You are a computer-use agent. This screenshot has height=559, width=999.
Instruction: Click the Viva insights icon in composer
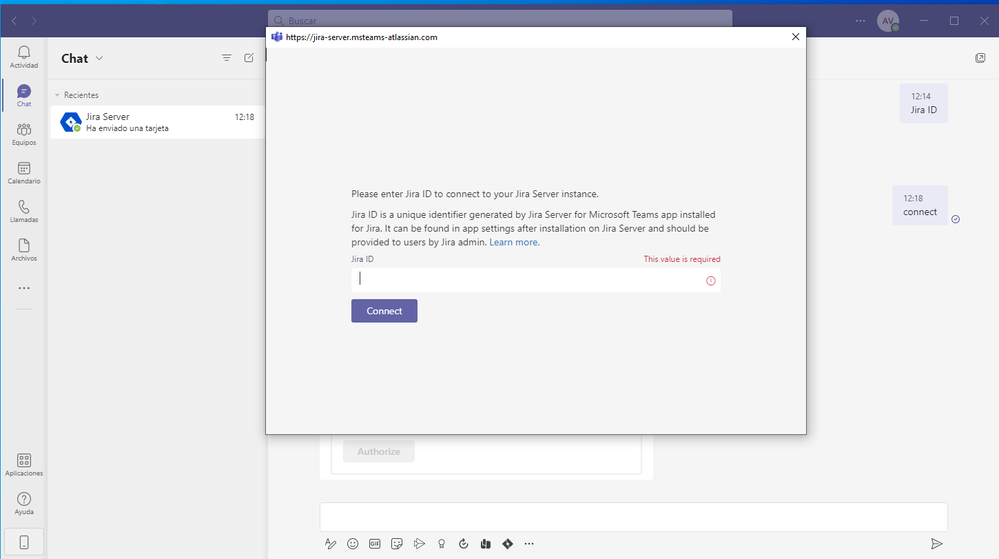coord(485,544)
